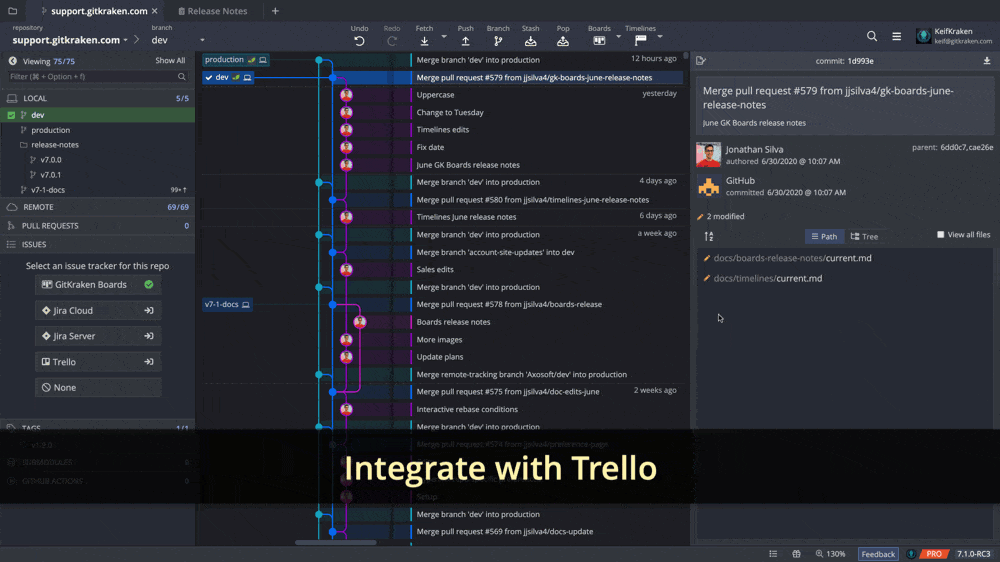The image size is (1000, 562).
Task: Open Timelines from the toolbar
Action: click(x=640, y=41)
